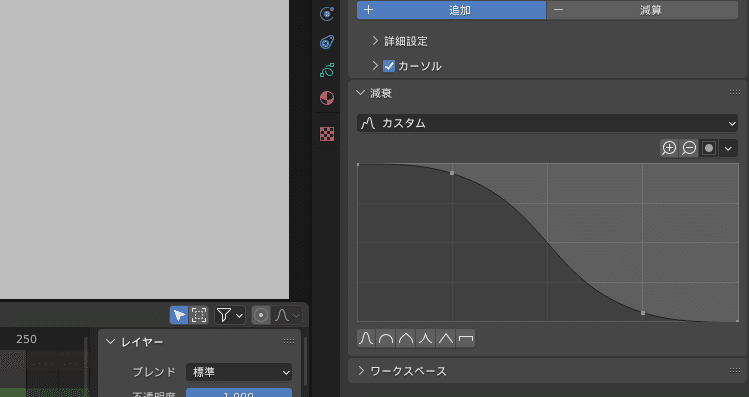Uncheck the カーソル checkbox

point(389,66)
